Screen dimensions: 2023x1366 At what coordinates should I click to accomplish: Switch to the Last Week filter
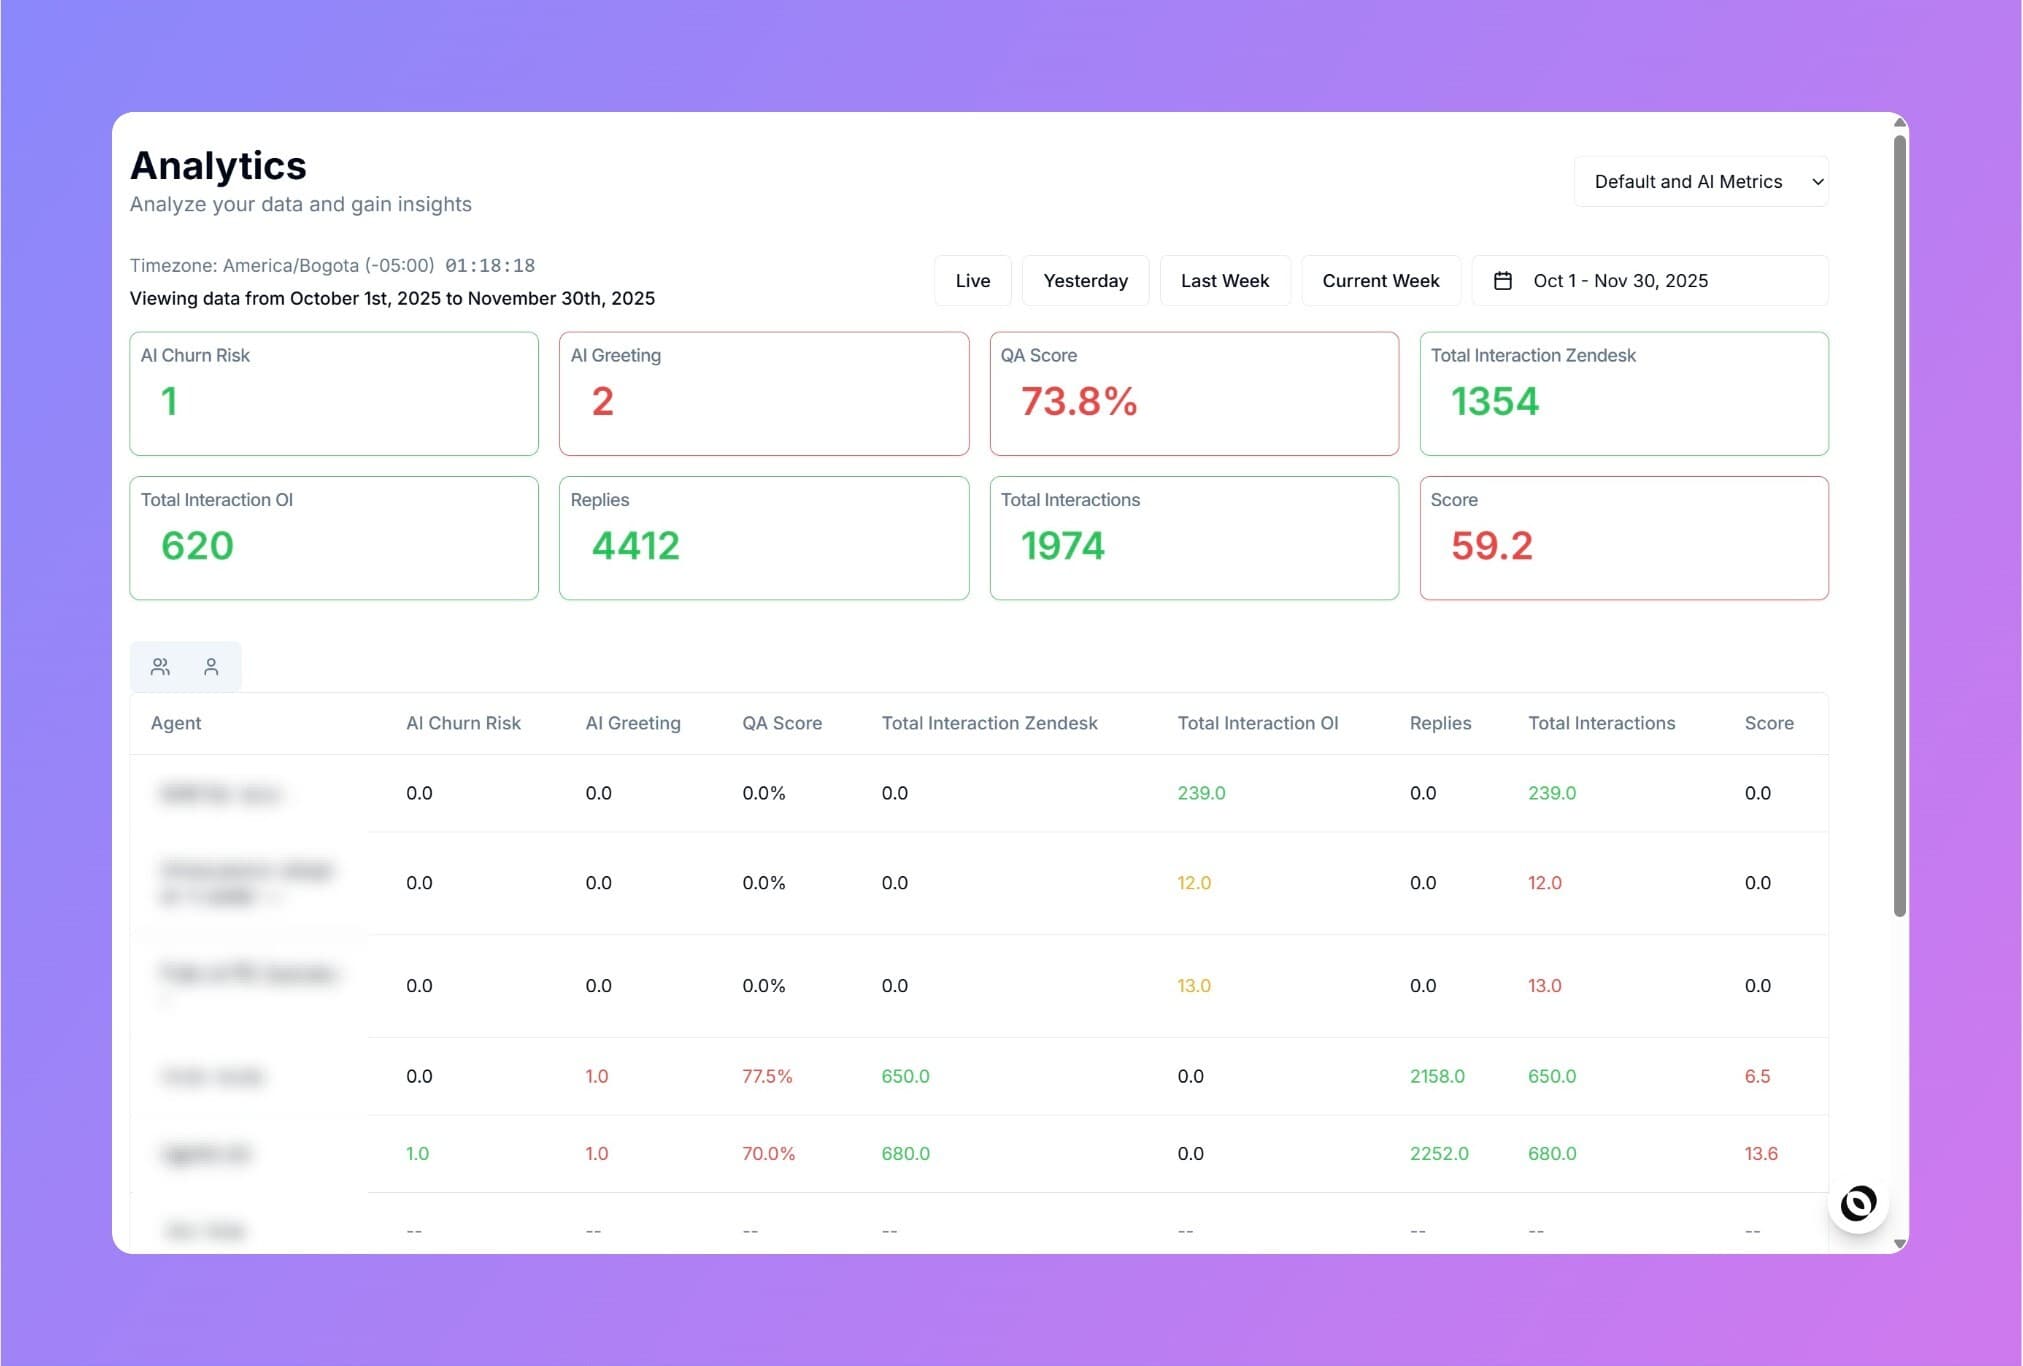(x=1225, y=281)
